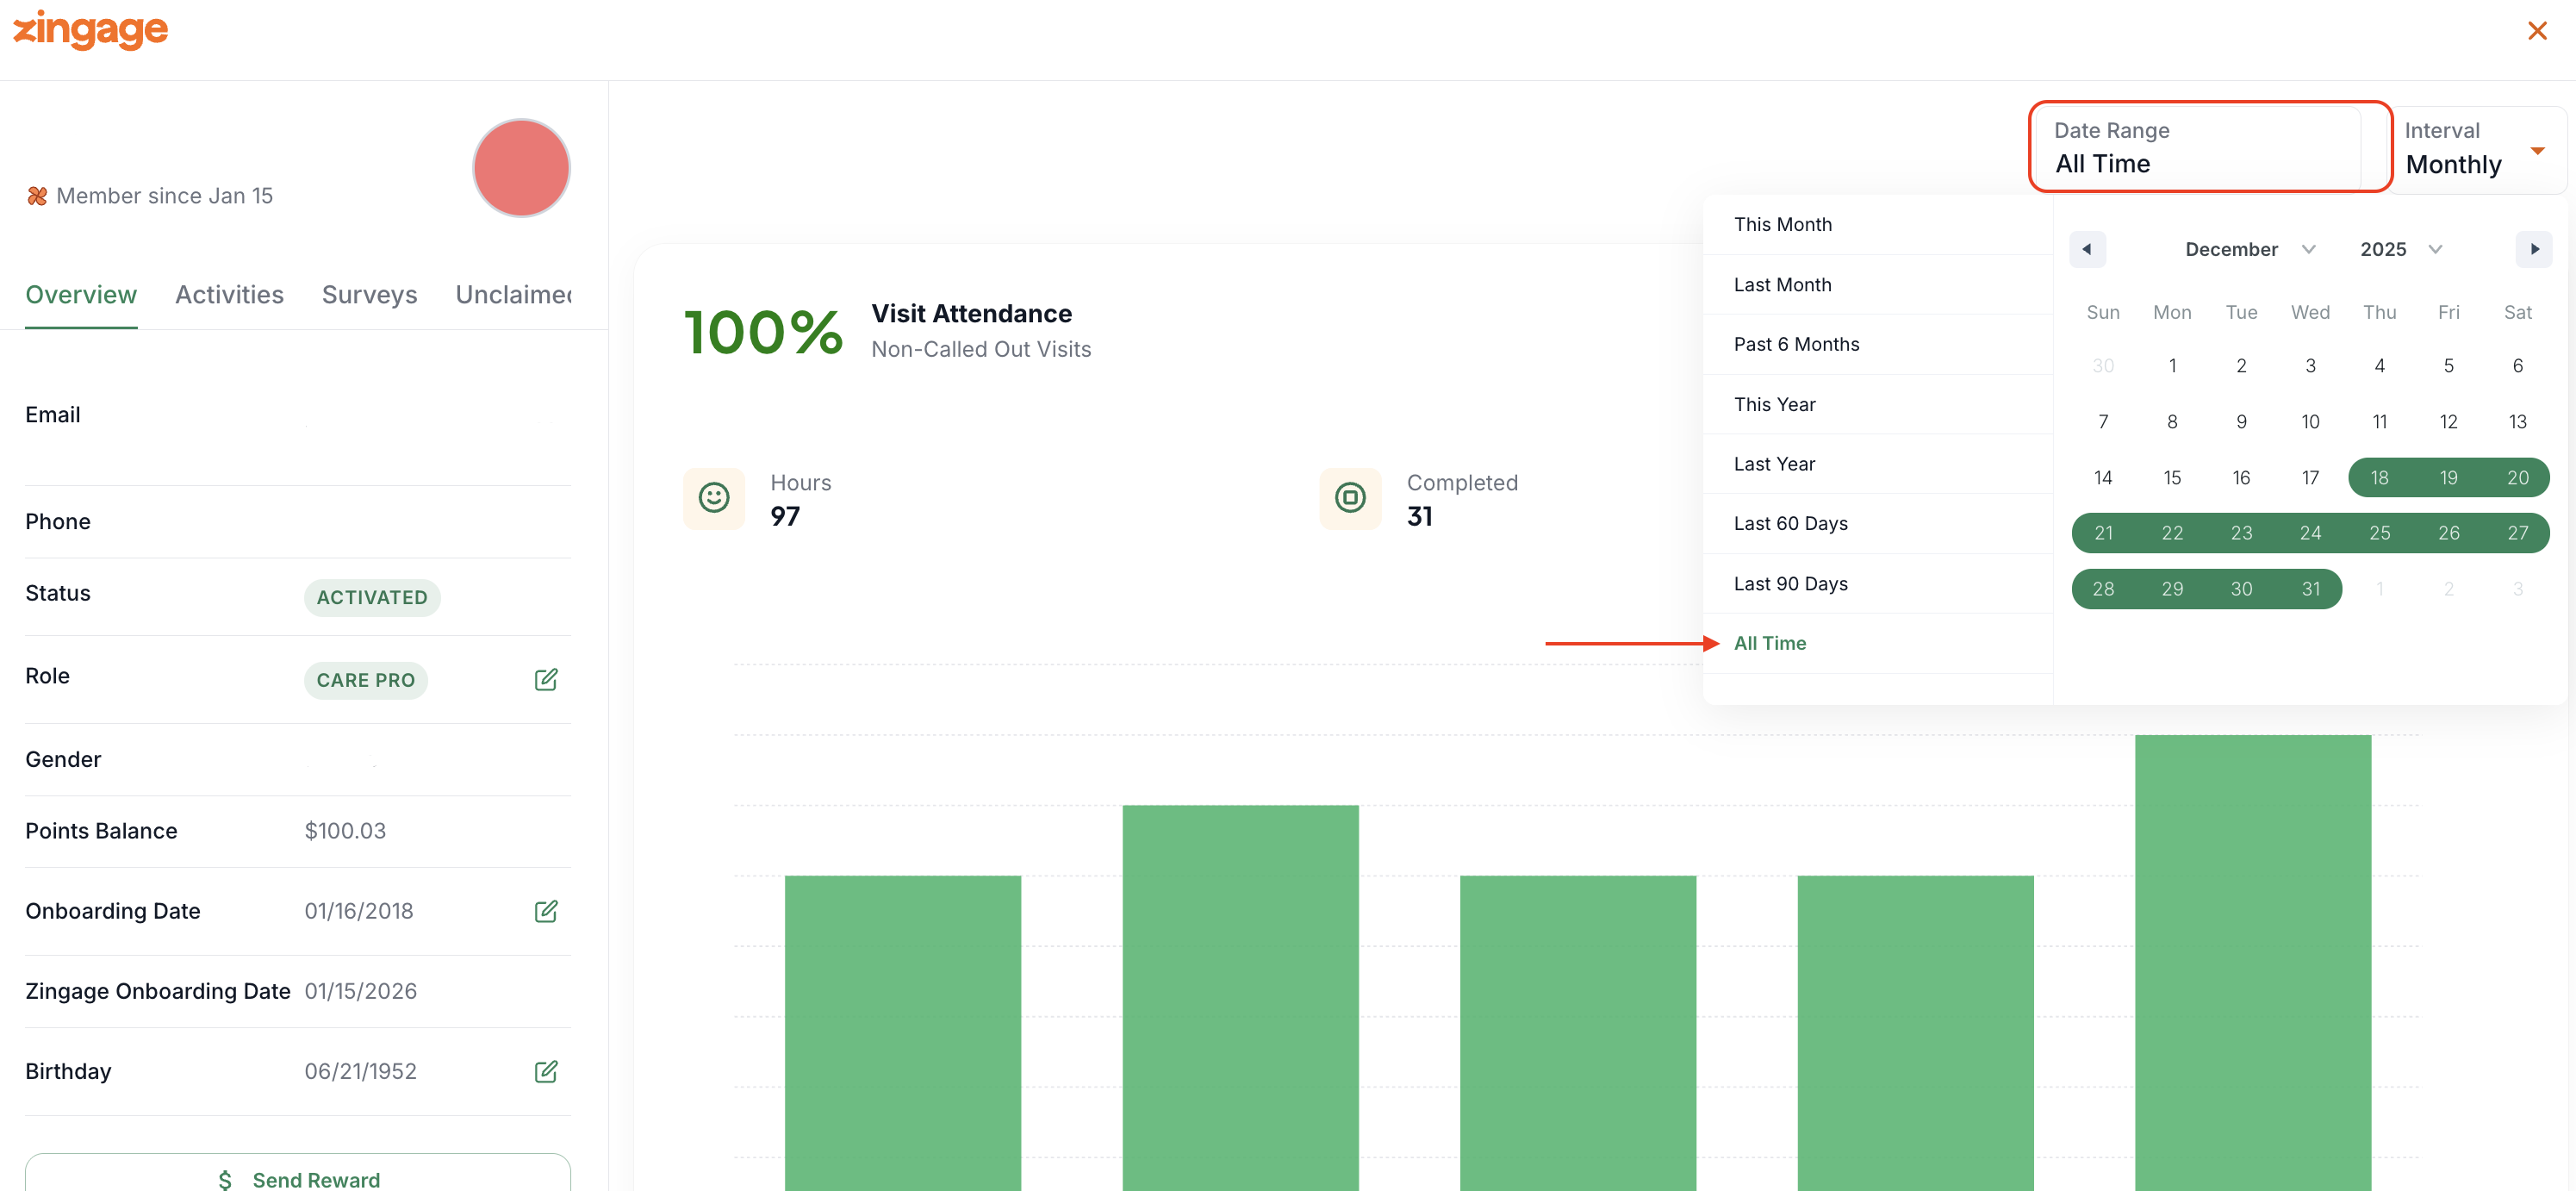
Task: Click the Completed visits icon
Action: click(x=1350, y=498)
